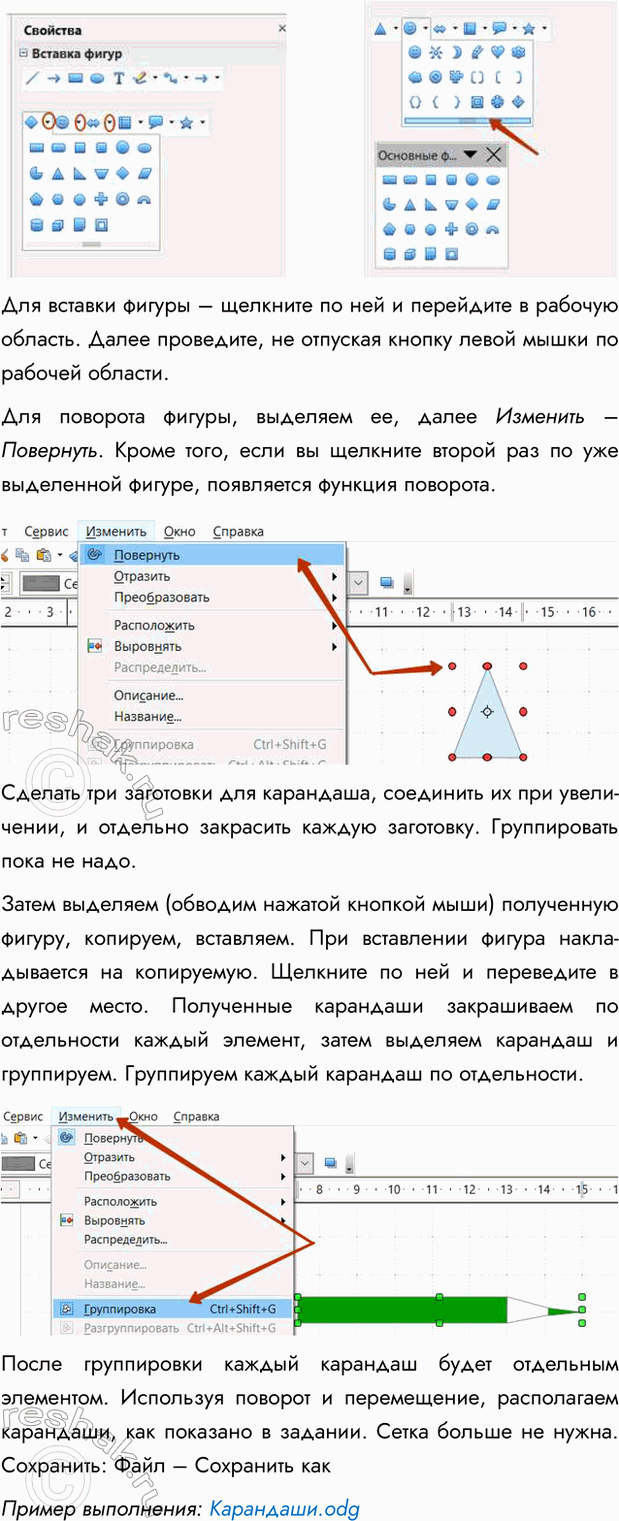The width and height of the screenshot is (619, 1521).
Task: Choose the highlighted Группировка Ctrl+Shift+G item
Action: pyautogui.click(x=173, y=1308)
